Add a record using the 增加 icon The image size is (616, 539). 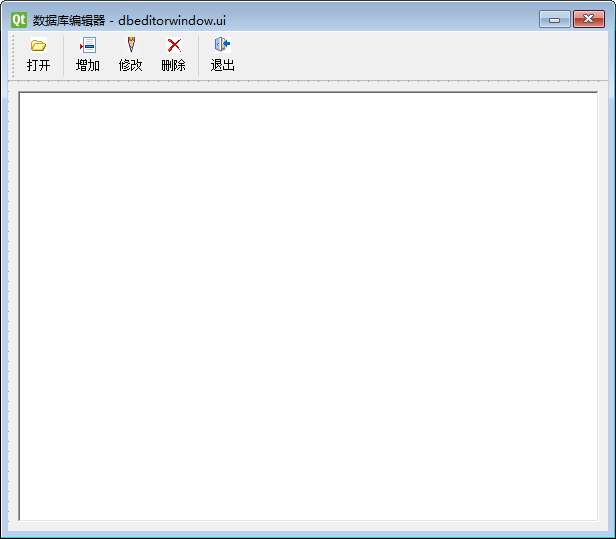tap(88, 55)
